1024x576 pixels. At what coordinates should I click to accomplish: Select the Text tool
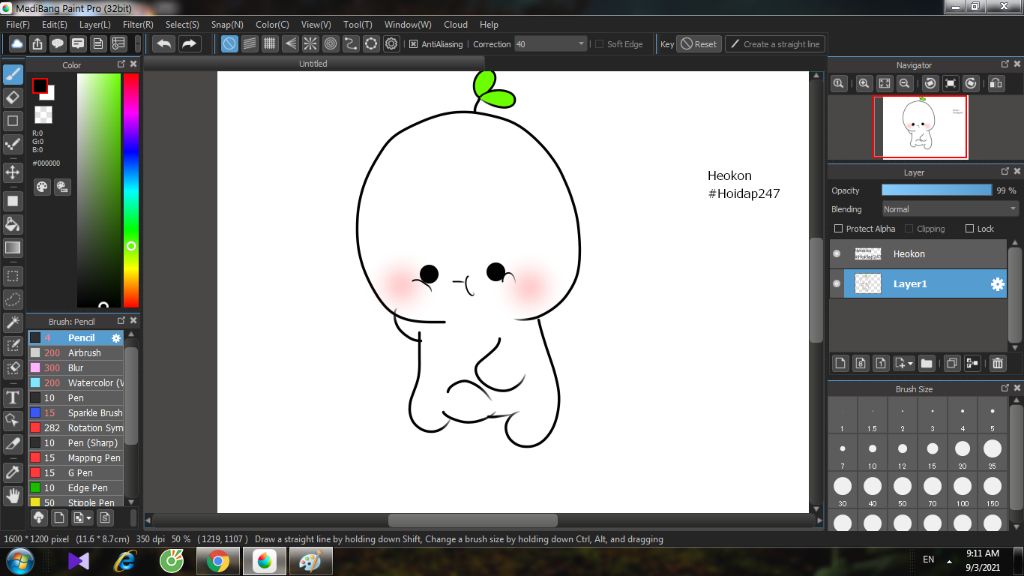coord(13,397)
